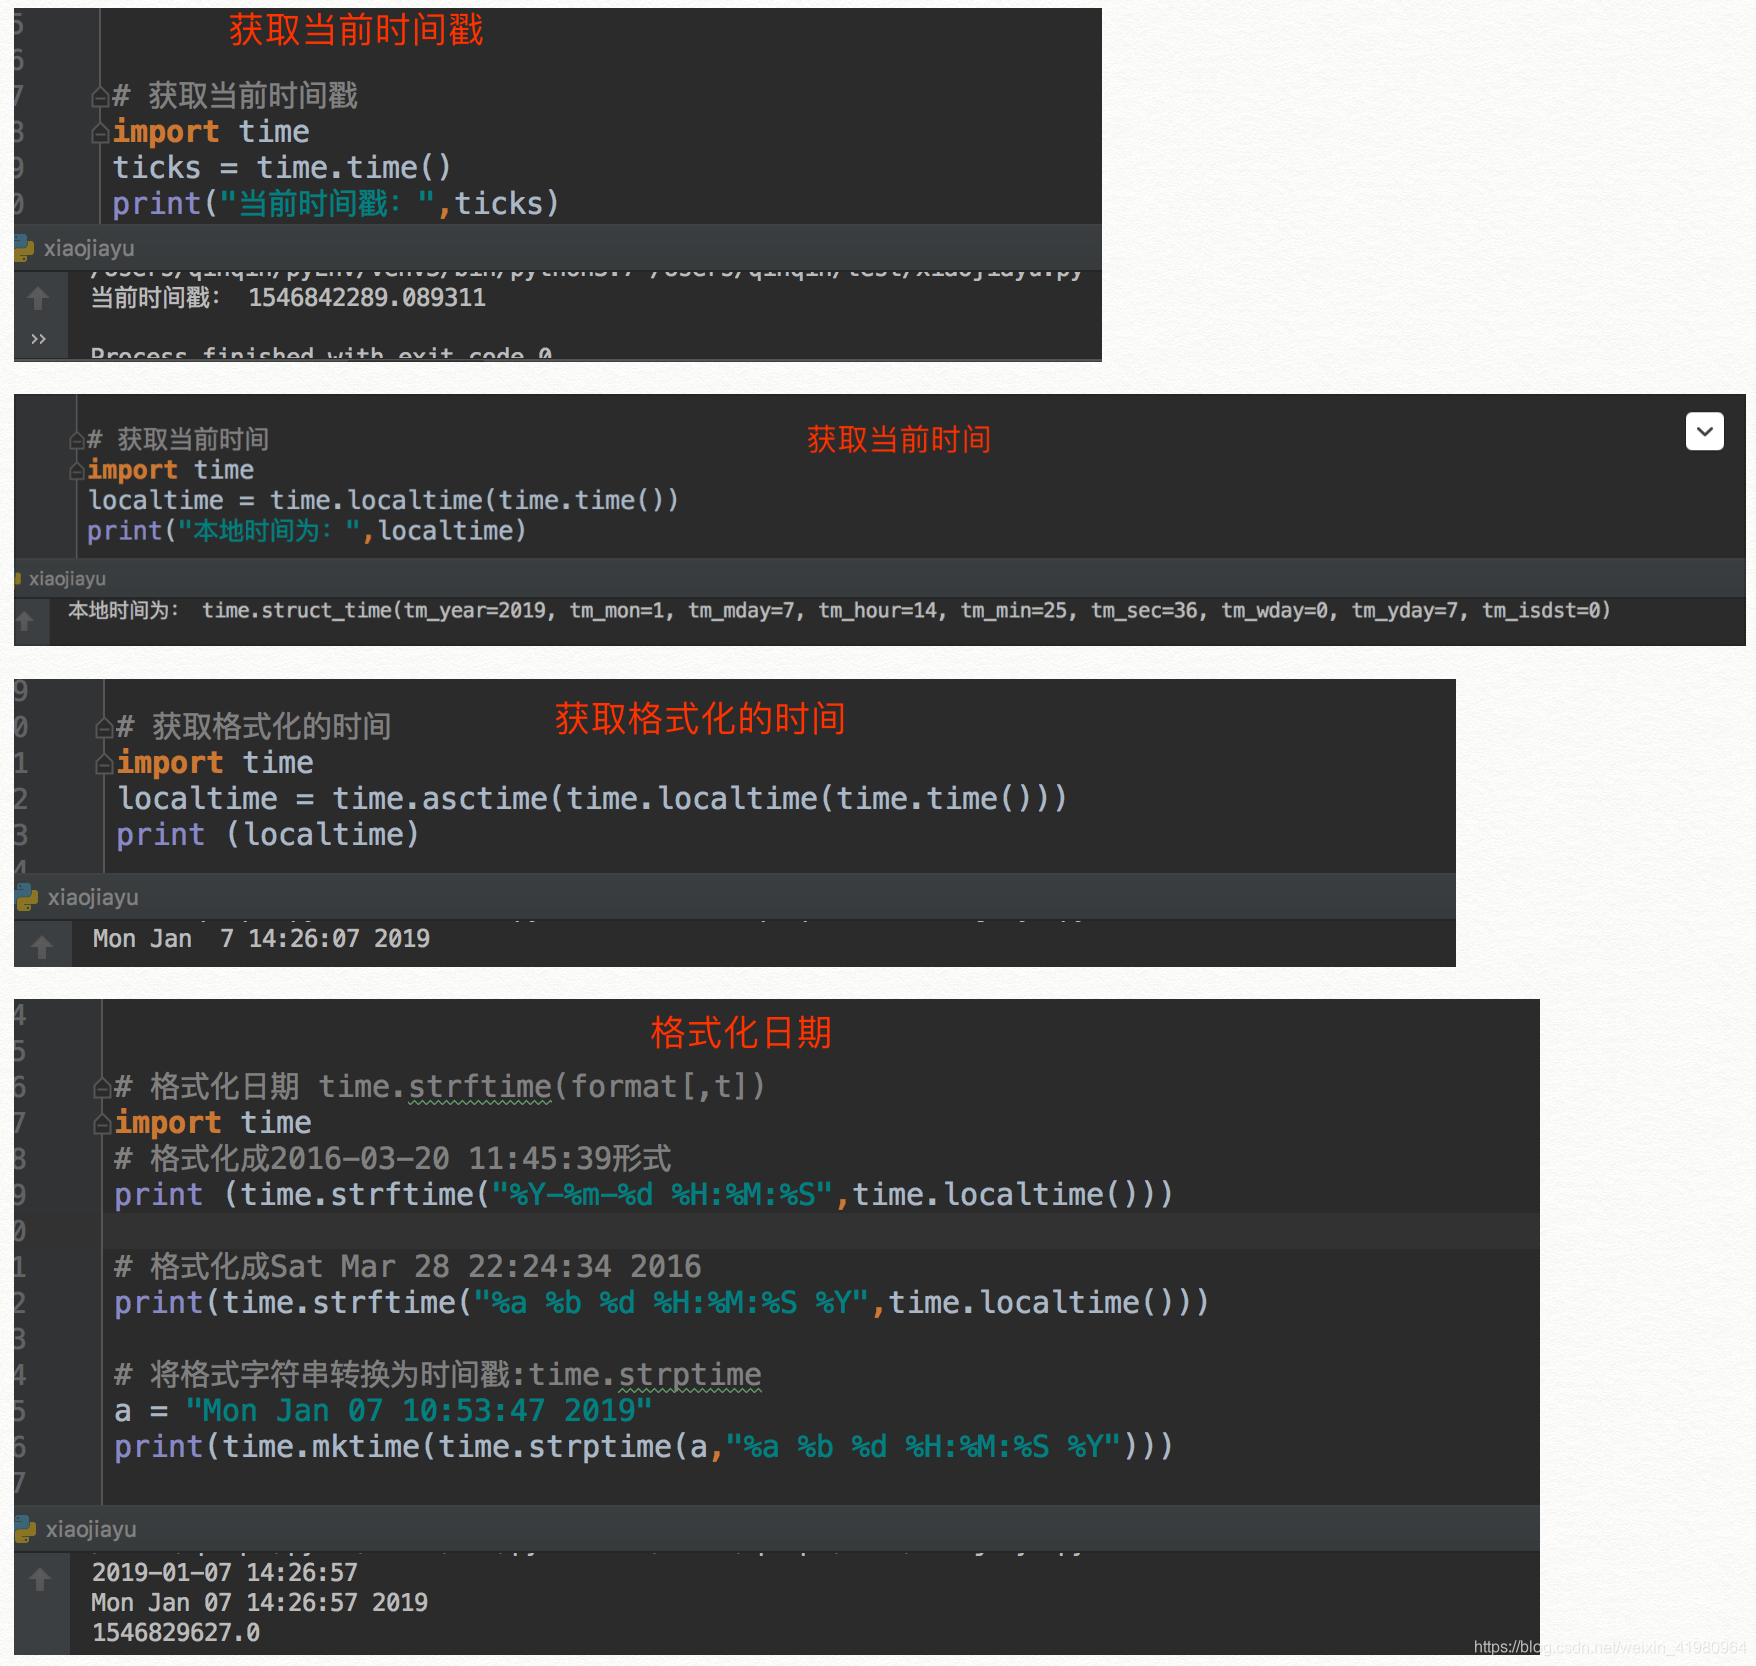Click Python icon beside third xiaojiayu tab
Screen dimensions: 1756x1666
click(26, 898)
